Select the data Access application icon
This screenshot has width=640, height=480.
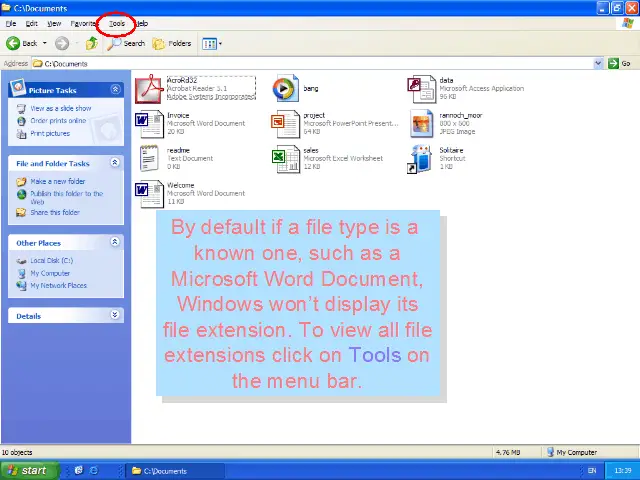click(x=421, y=88)
